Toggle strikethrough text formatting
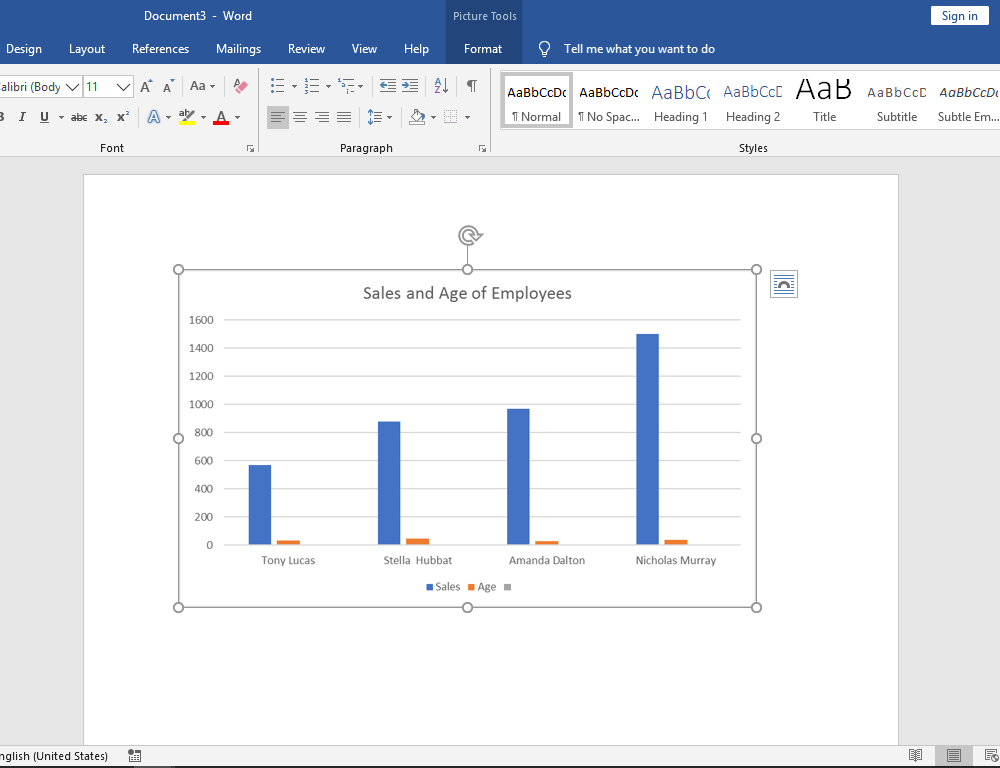This screenshot has height=768, width=1000. 79,117
